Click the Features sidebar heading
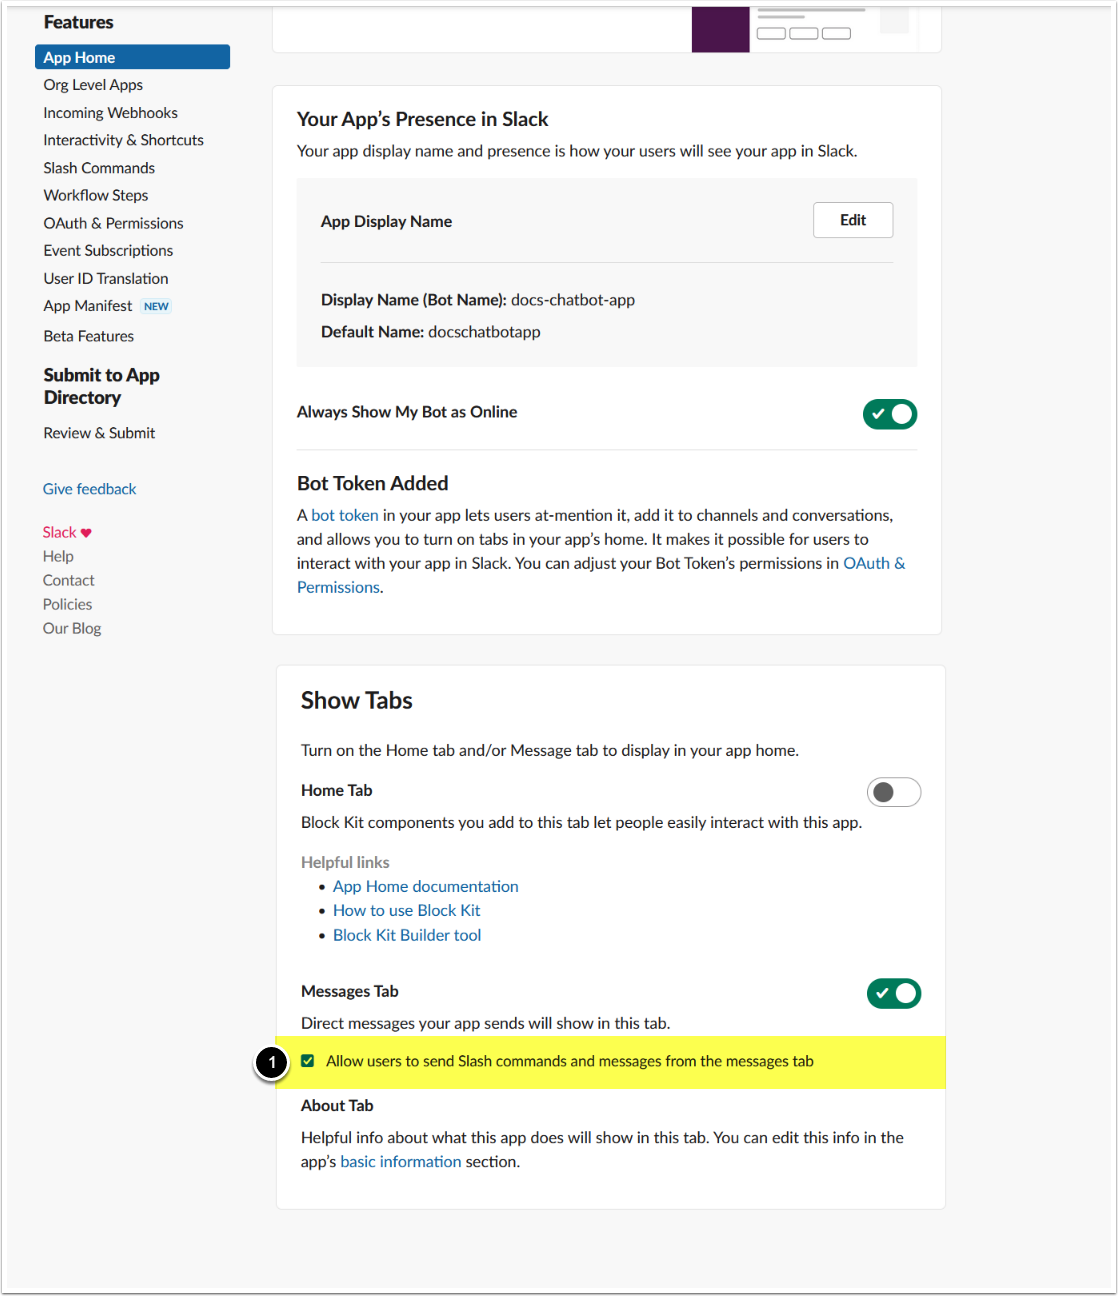The width and height of the screenshot is (1118, 1296). 78,22
